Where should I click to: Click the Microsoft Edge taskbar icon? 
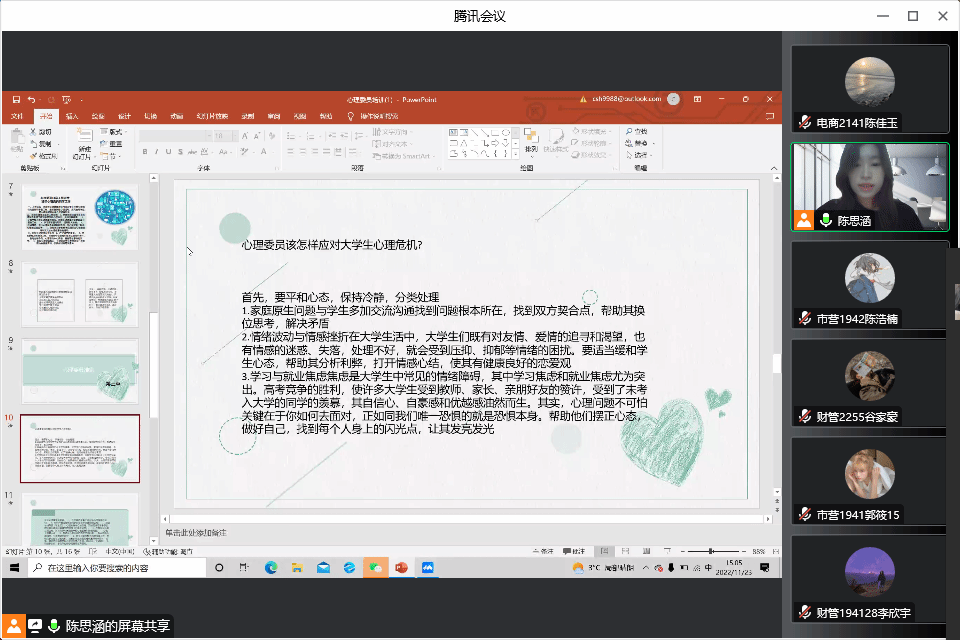point(270,567)
